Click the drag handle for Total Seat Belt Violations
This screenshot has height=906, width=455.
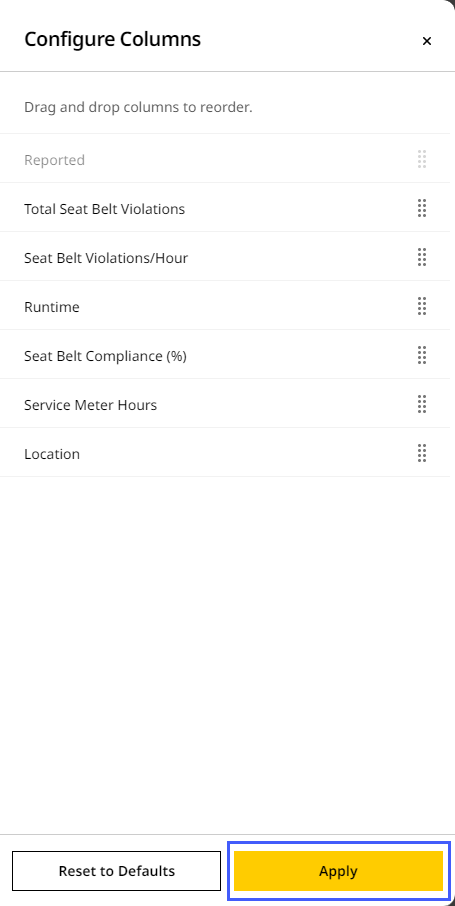(422, 208)
